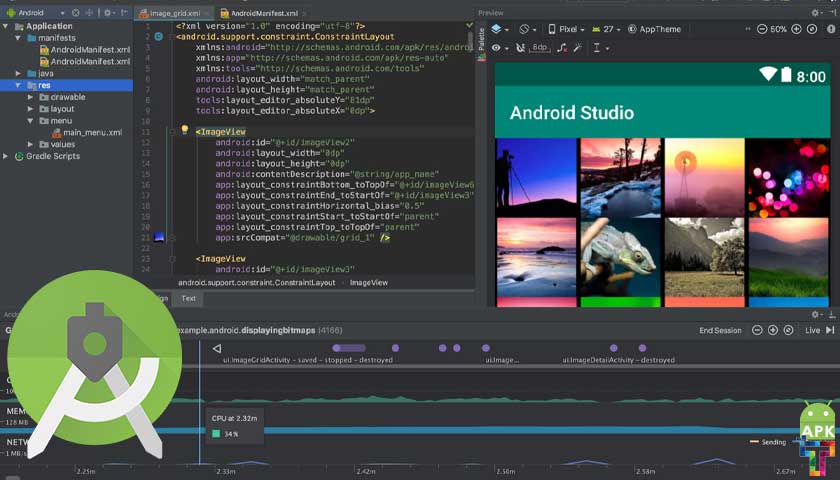Open the guidelines dropdown in preview toolbar
The height and width of the screenshot is (480, 840).
click(601, 48)
